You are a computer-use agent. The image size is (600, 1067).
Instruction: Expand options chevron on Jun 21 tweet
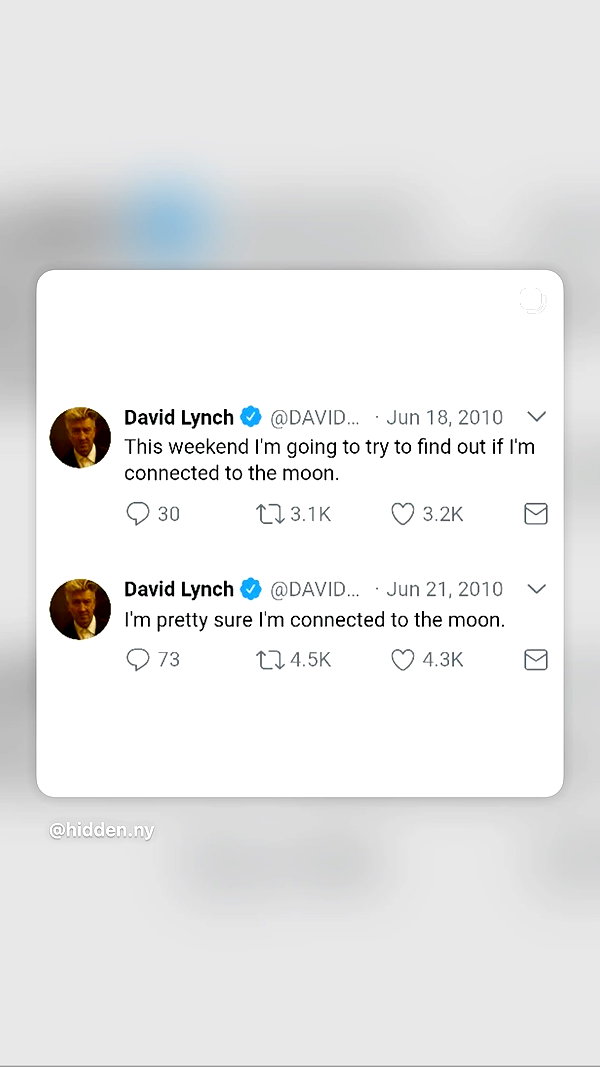[x=537, y=589]
